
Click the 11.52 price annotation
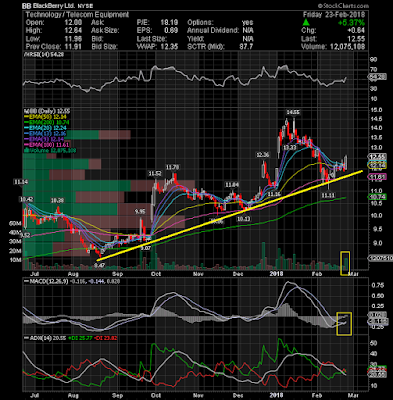click(x=155, y=173)
